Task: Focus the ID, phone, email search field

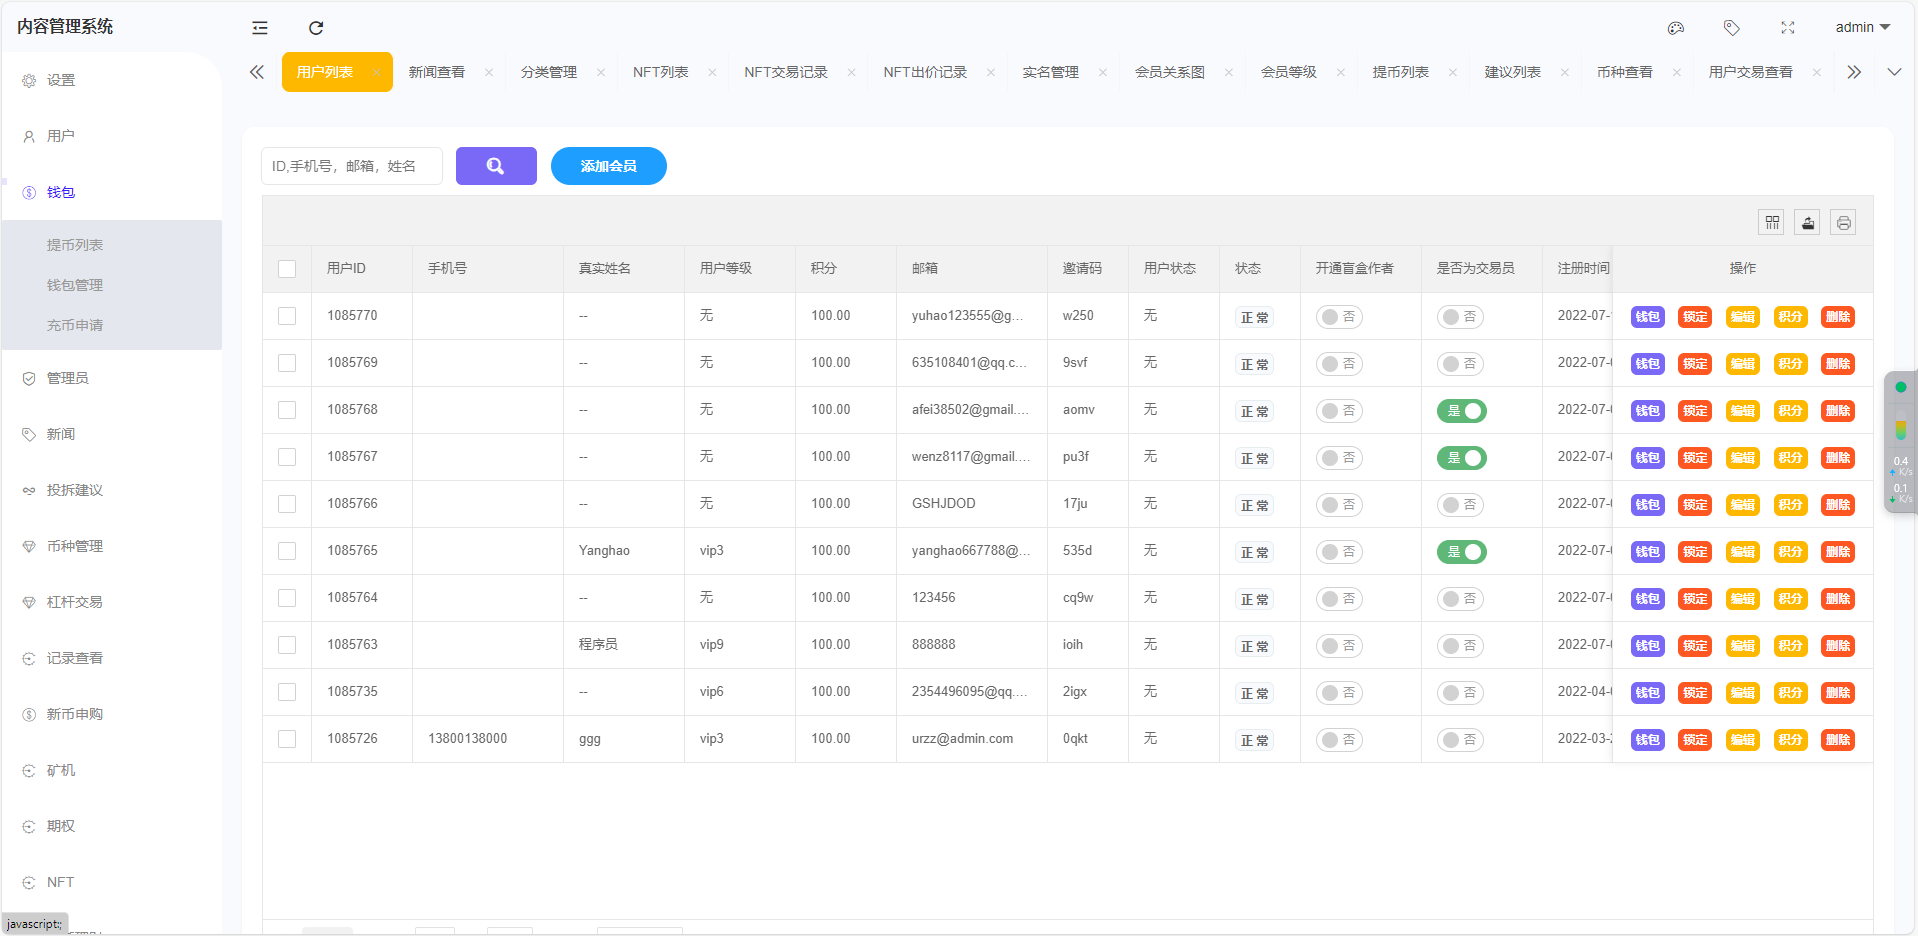Action: pyautogui.click(x=352, y=166)
